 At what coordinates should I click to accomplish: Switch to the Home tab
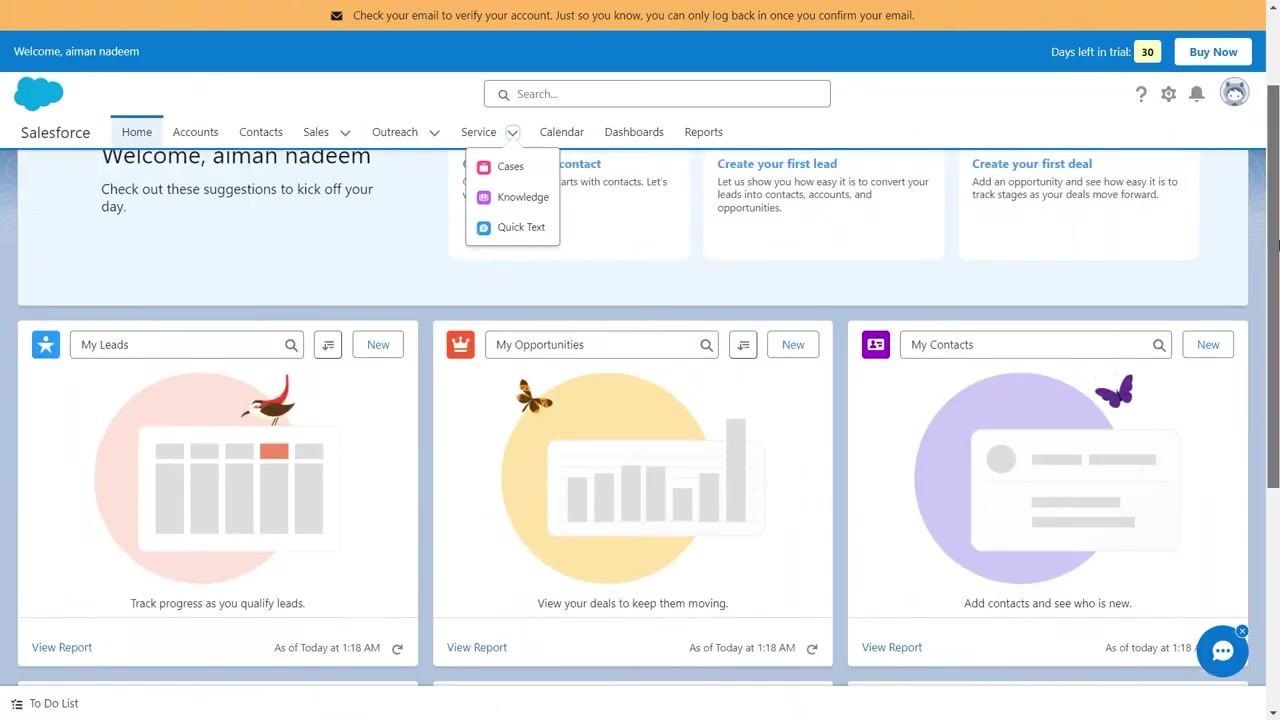(137, 132)
